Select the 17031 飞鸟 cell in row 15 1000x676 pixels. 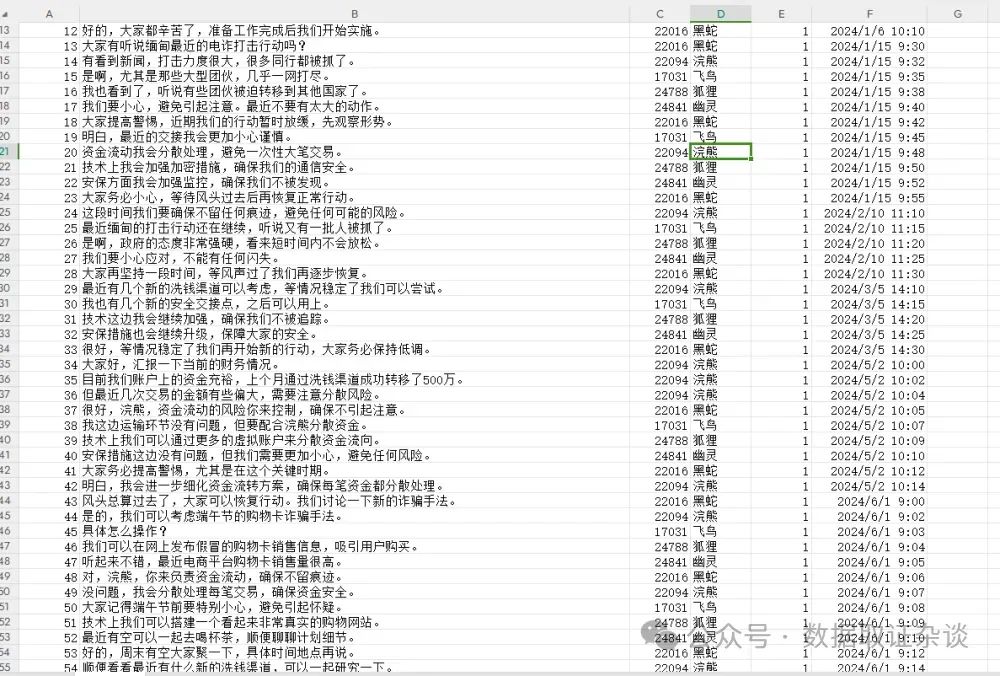click(690, 76)
